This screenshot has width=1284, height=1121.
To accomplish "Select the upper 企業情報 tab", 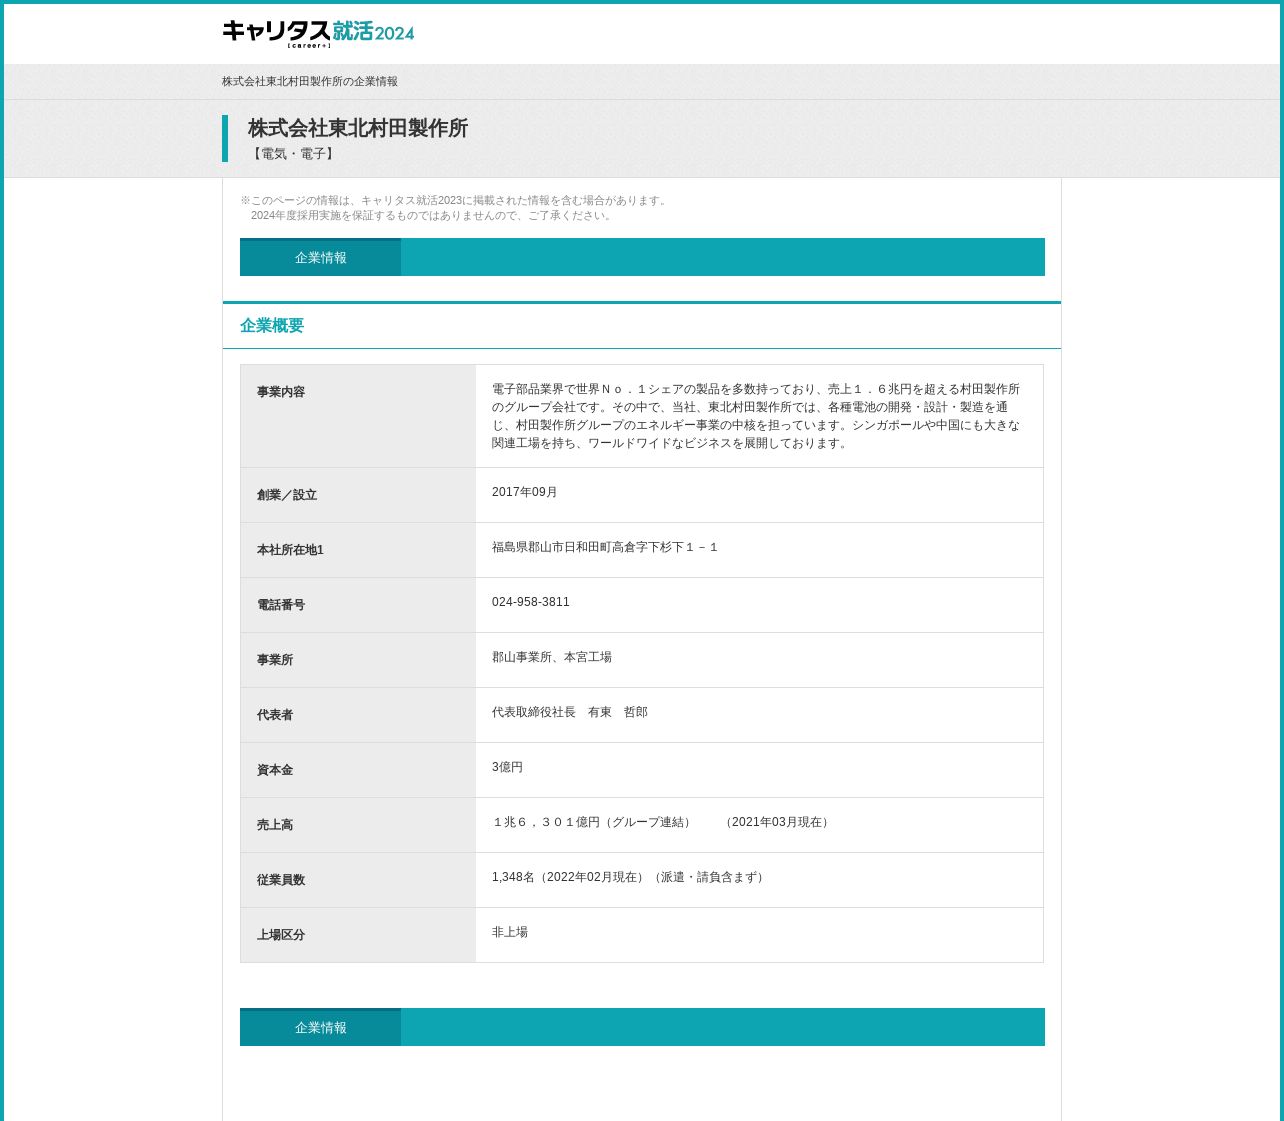I will coord(320,258).
